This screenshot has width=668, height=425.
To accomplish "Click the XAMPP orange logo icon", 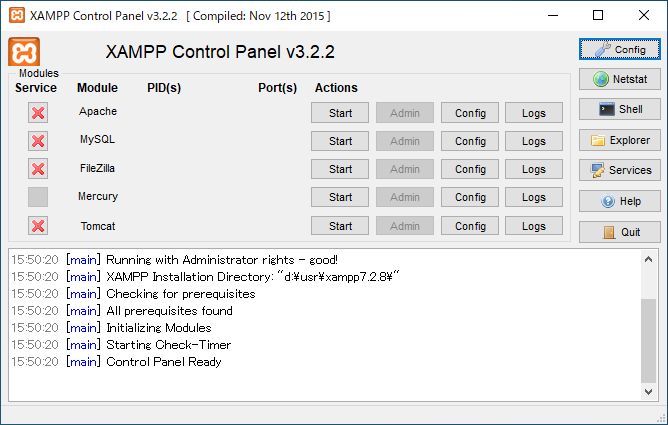I will (24, 52).
